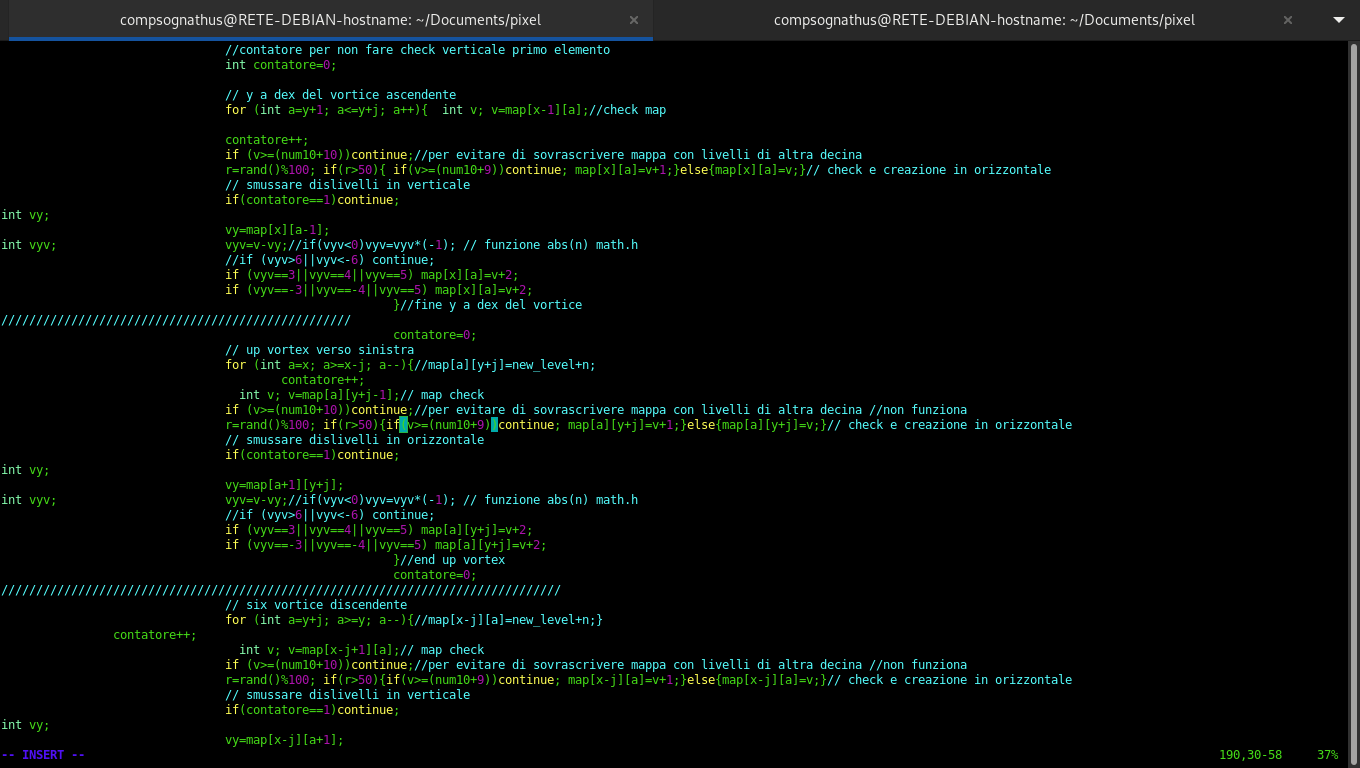The height and width of the screenshot is (768, 1360).
Task: Click the for loop 'for (int a=x; a>=x-j; a--)'
Action: [x=316, y=365]
